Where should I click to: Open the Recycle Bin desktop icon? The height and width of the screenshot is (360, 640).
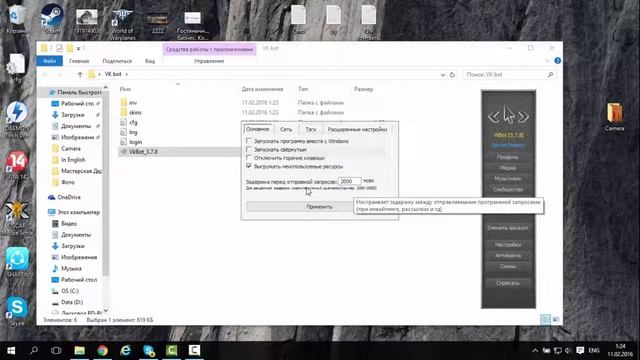pyautogui.click(x=16, y=18)
